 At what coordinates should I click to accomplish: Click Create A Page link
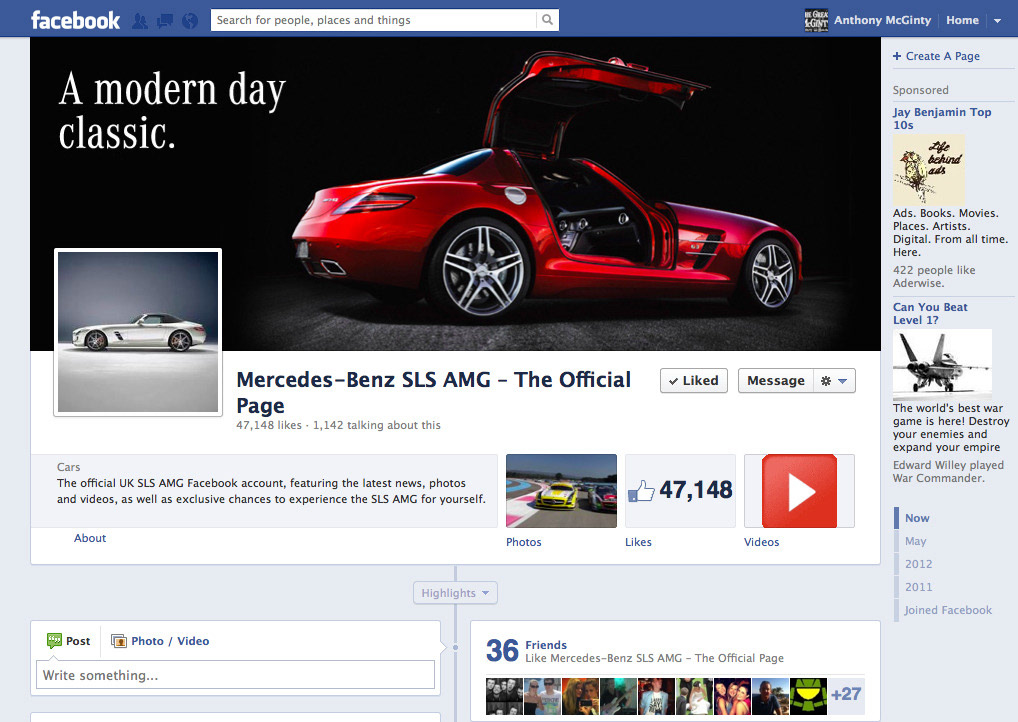(936, 56)
